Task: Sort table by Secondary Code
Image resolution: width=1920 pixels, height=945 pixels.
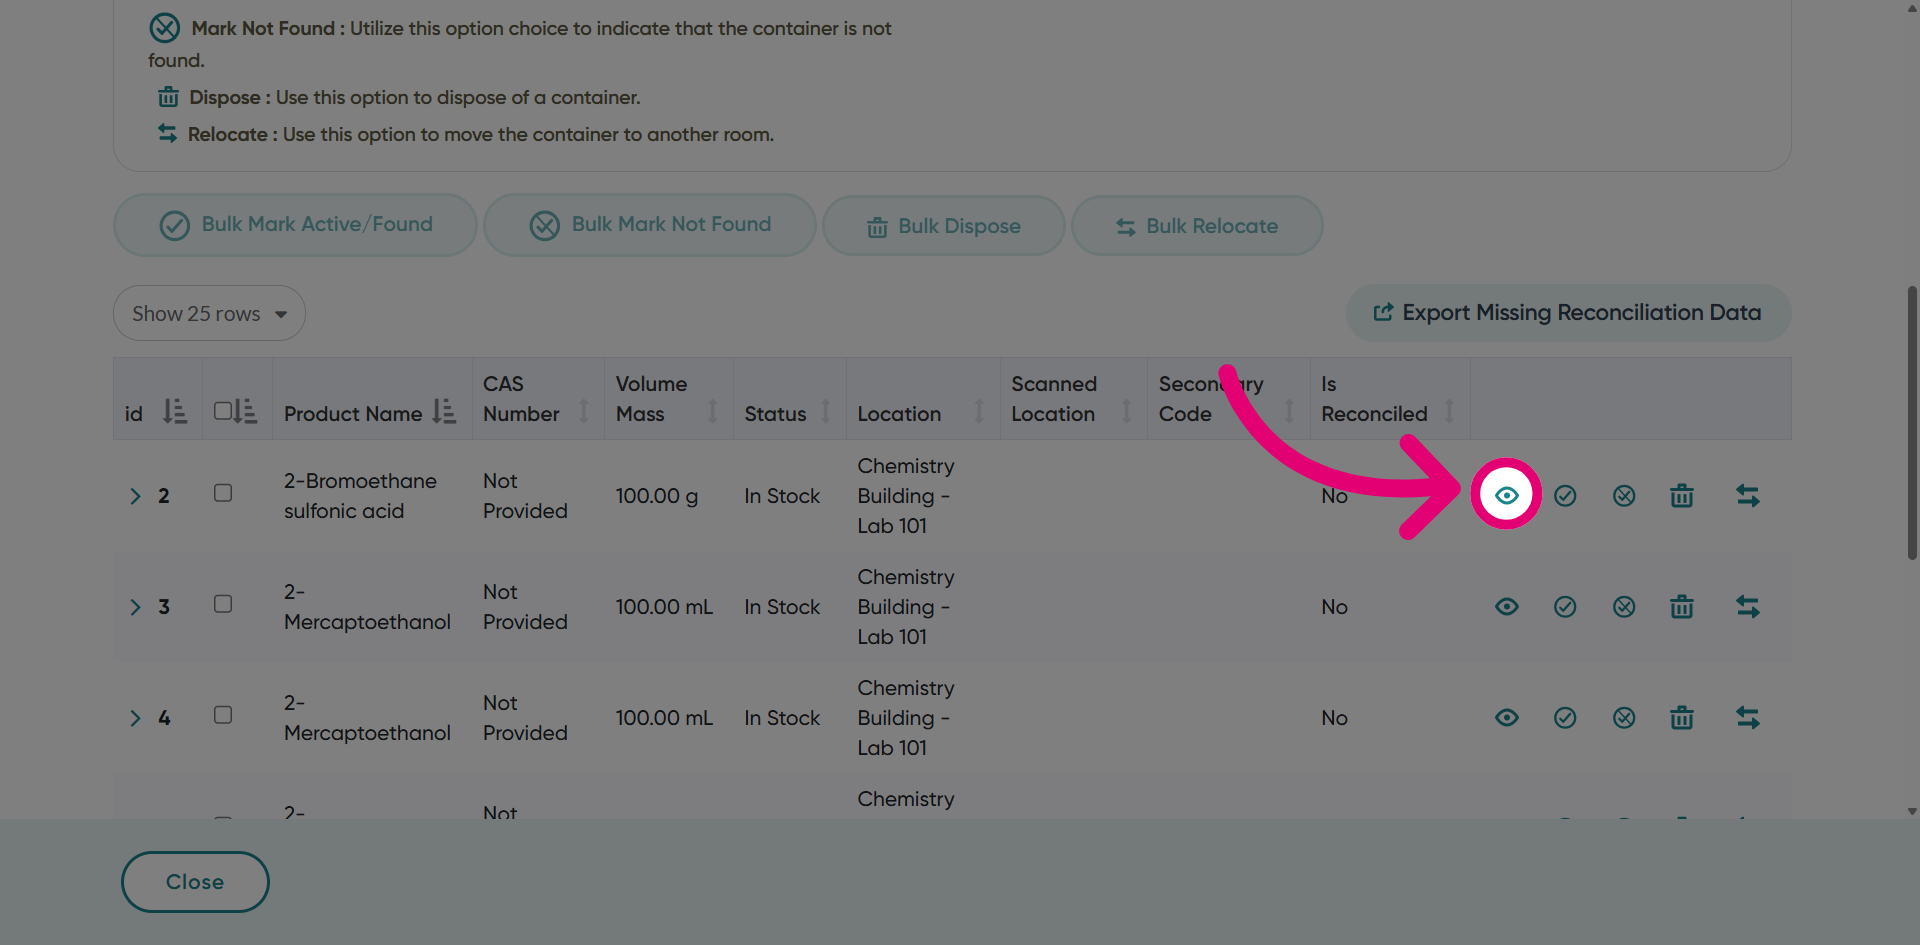Action: pyautogui.click(x=1289, y=411)
